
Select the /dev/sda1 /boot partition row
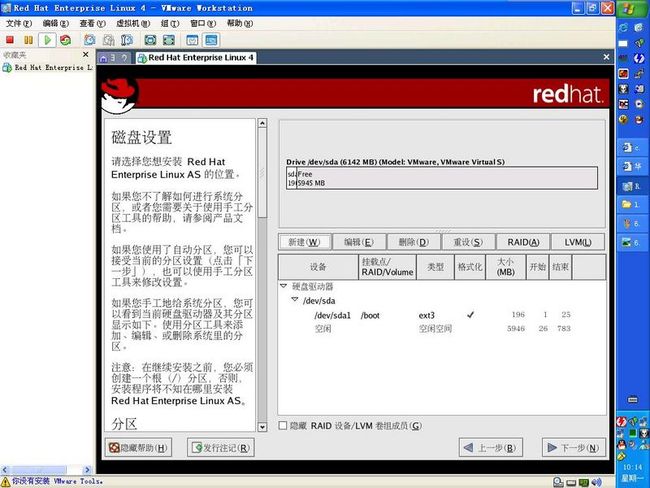[442, 315]
